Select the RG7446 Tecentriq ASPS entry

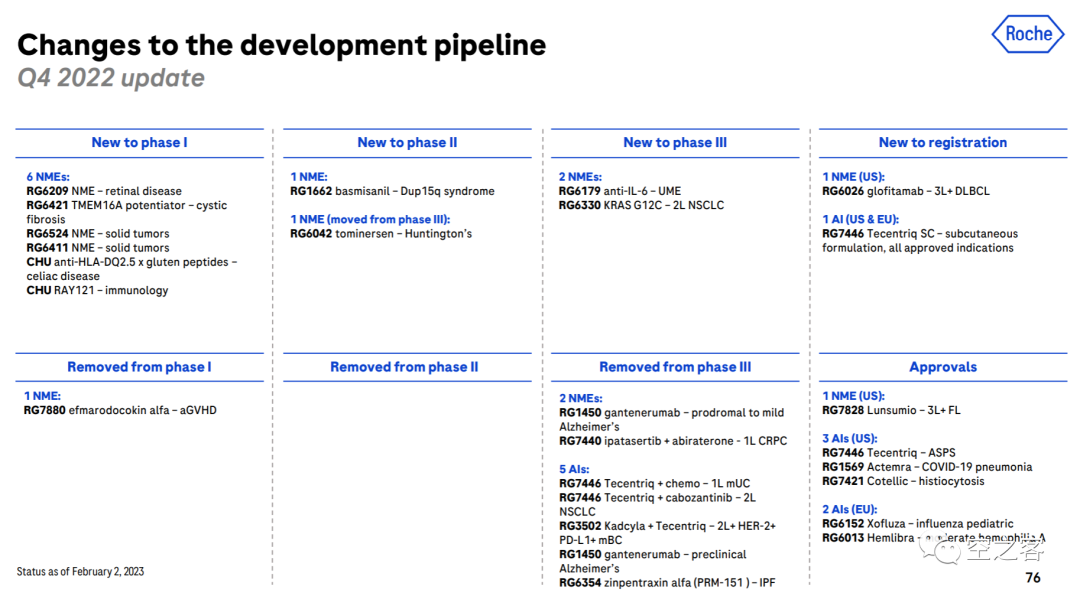coord(889,453)
